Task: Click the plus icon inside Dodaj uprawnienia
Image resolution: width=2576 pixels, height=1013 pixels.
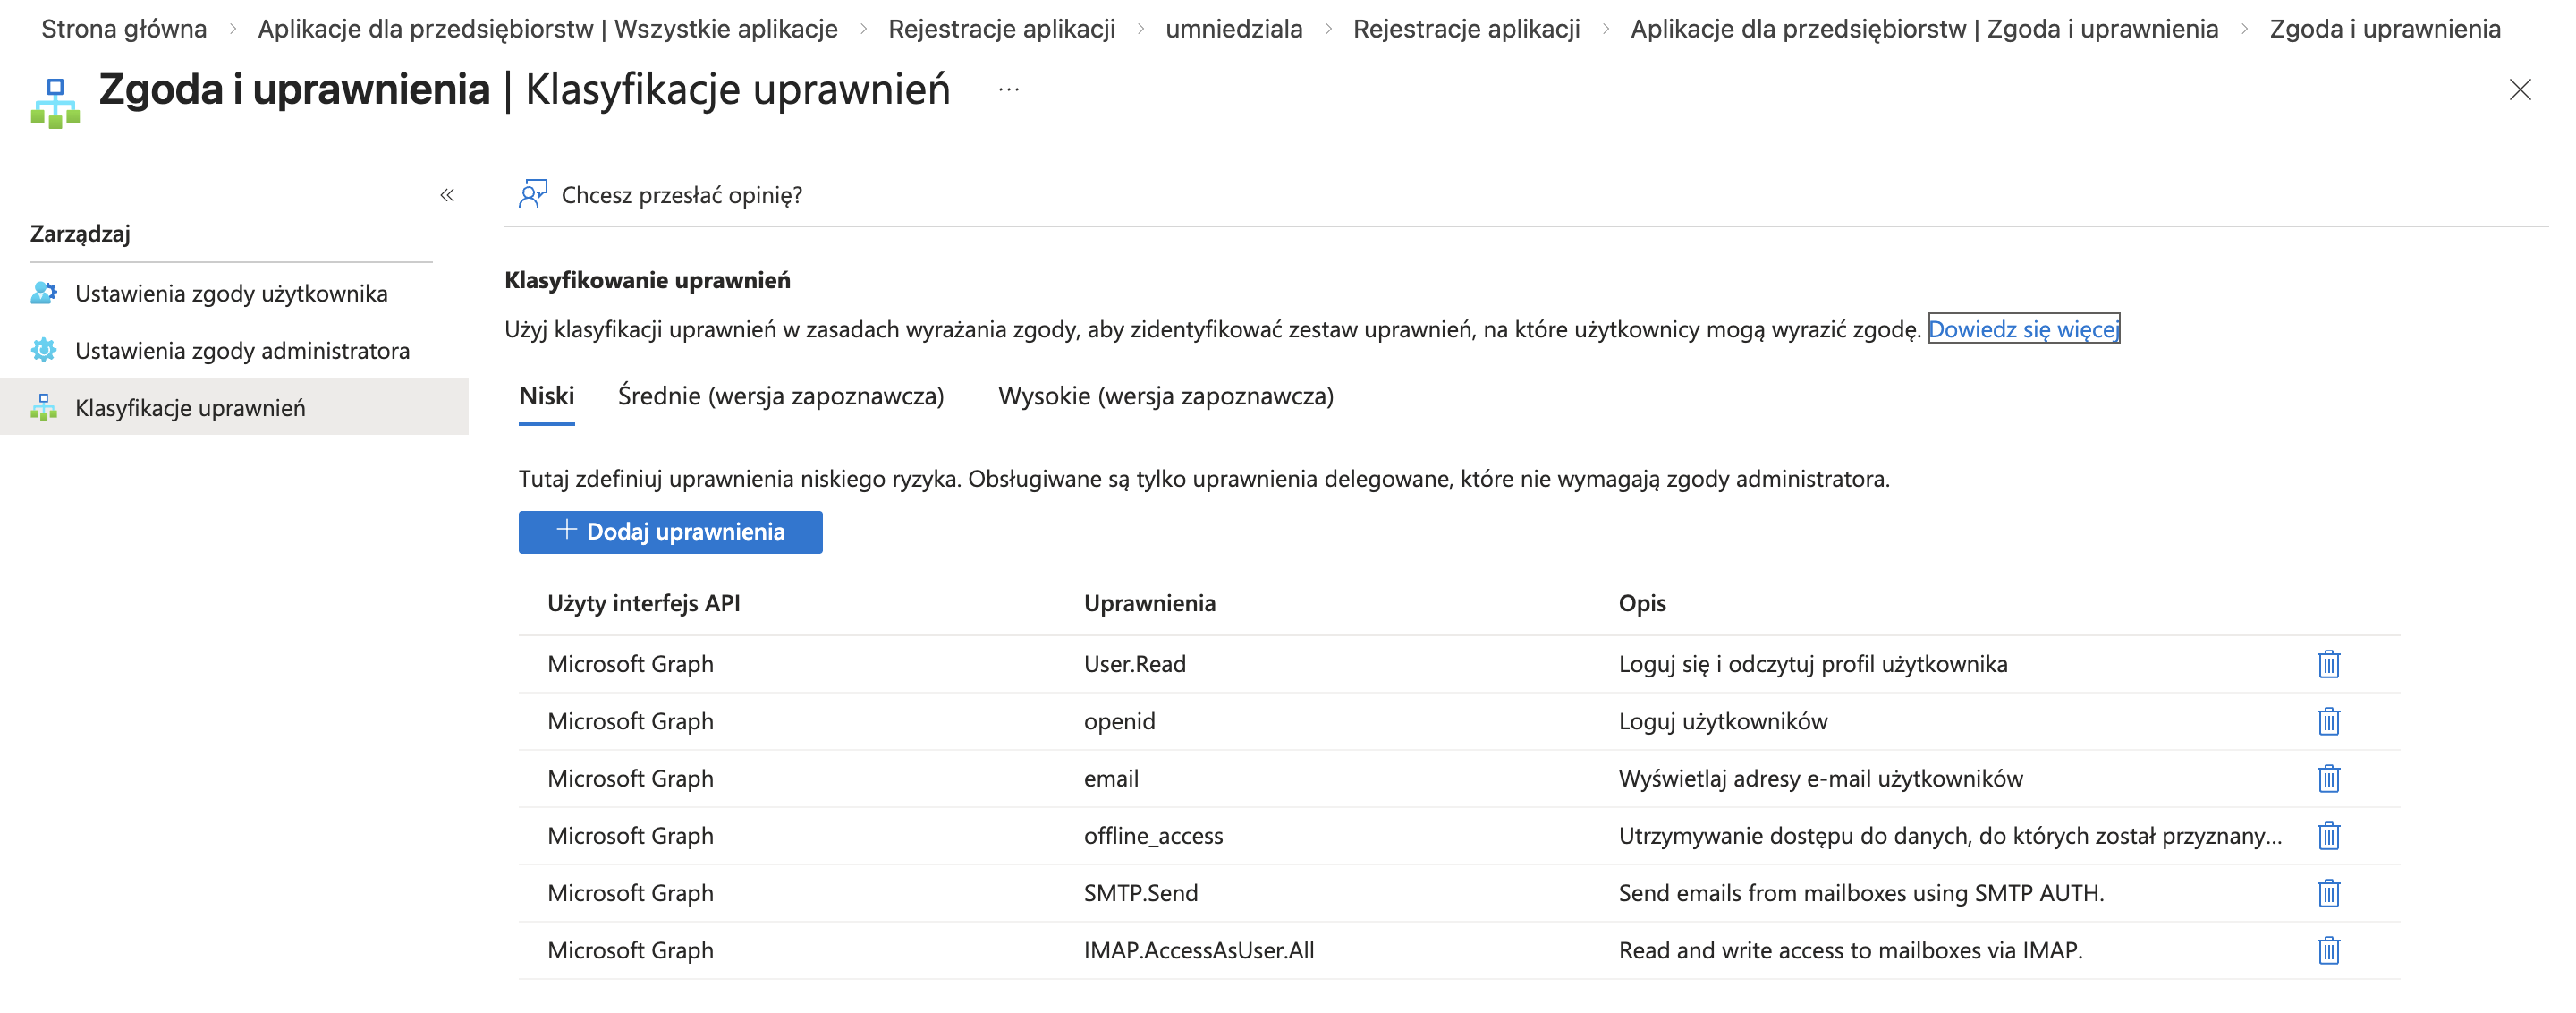Action: pyautogui.click(x=566, y=531)
